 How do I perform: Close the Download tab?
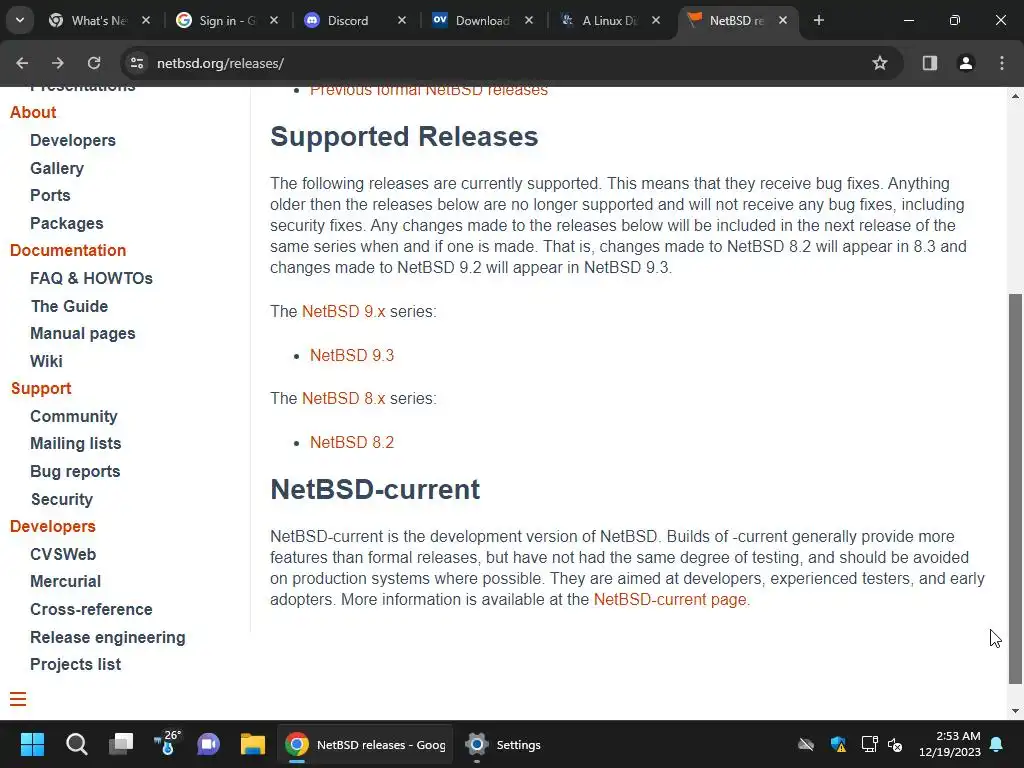pos(529,20)
